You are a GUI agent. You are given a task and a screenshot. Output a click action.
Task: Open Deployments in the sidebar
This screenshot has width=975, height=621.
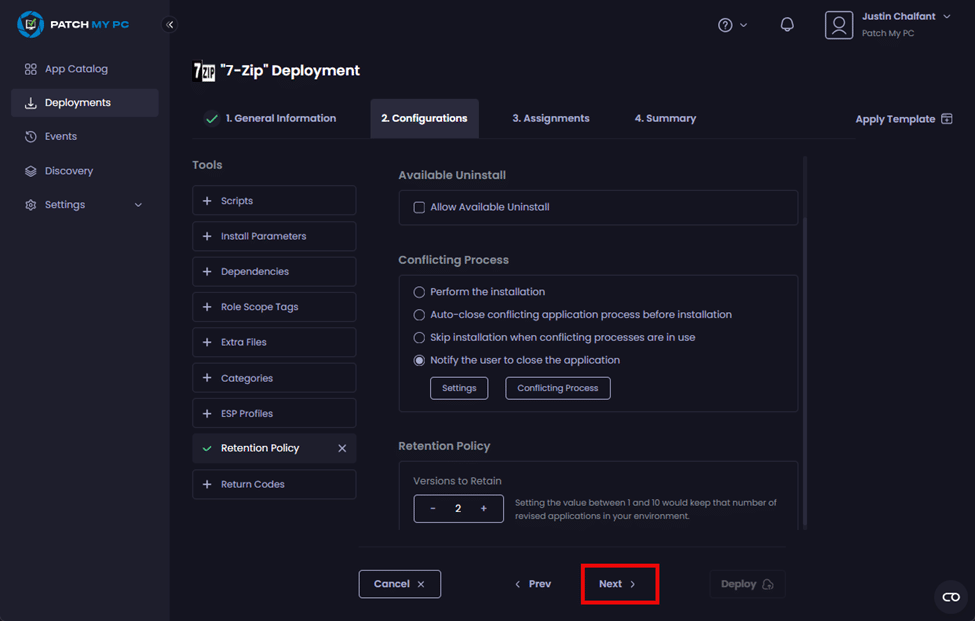[x=77, y=103]
